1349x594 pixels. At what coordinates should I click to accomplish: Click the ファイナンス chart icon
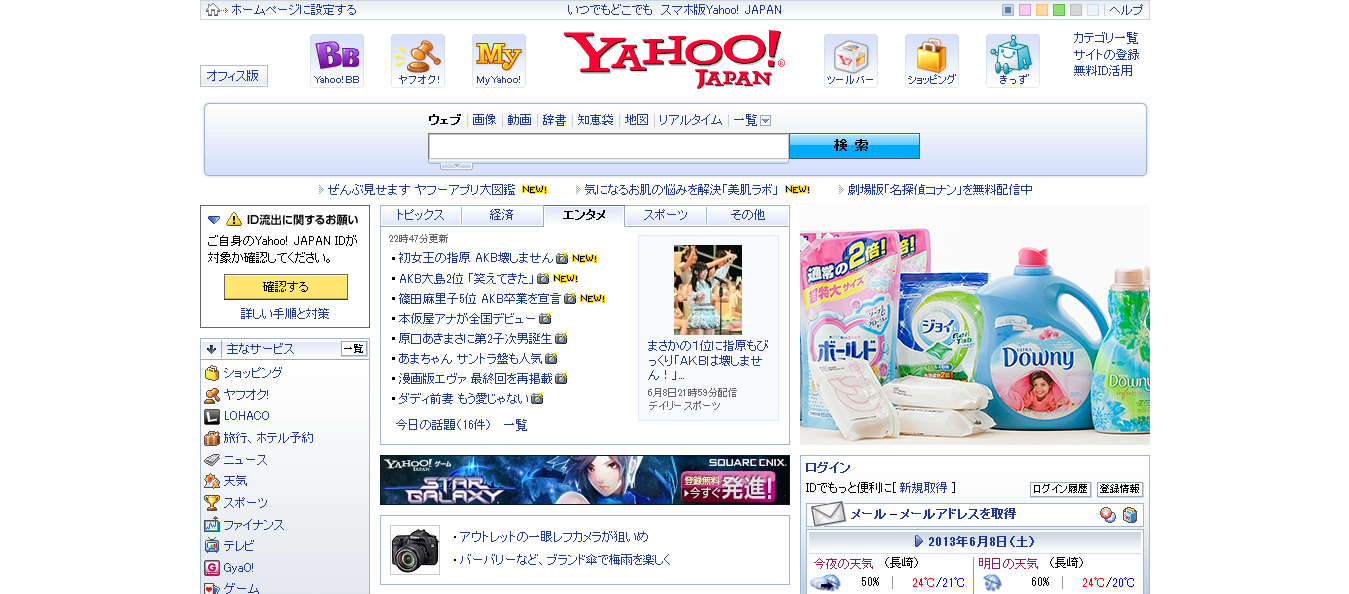click(x=212, y=525)
